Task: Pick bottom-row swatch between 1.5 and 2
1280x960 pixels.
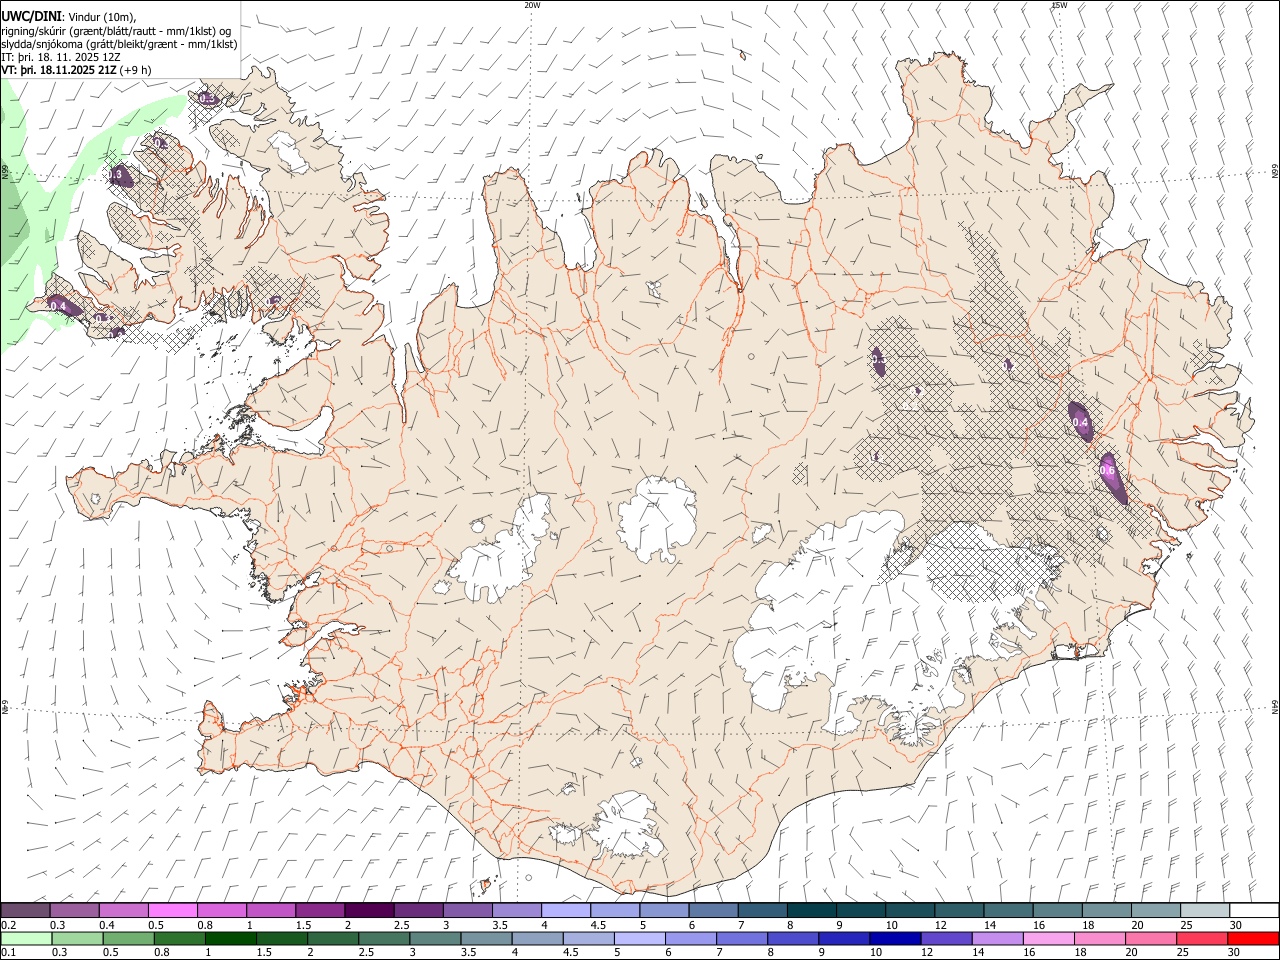Action: pos(283,938)
